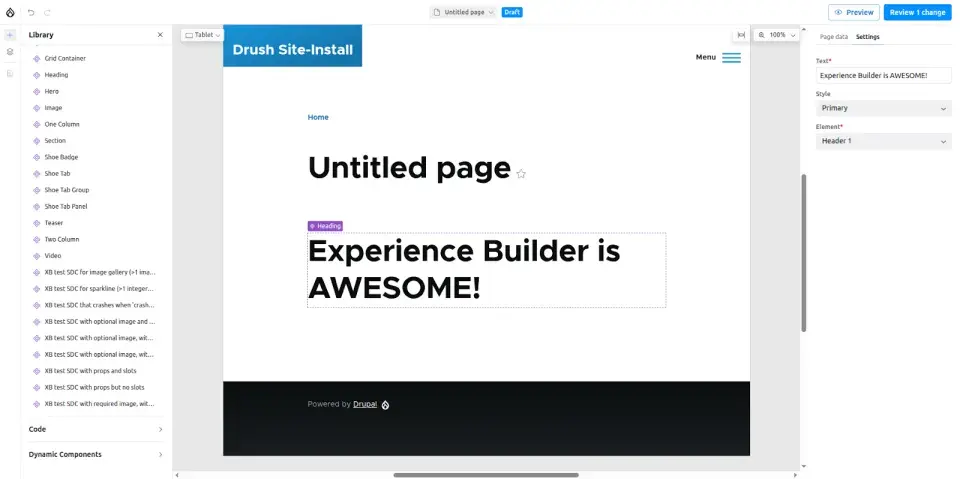Click the Teaser component icon
This screenshot has height=479, width=960.
[x=37, y=224]
